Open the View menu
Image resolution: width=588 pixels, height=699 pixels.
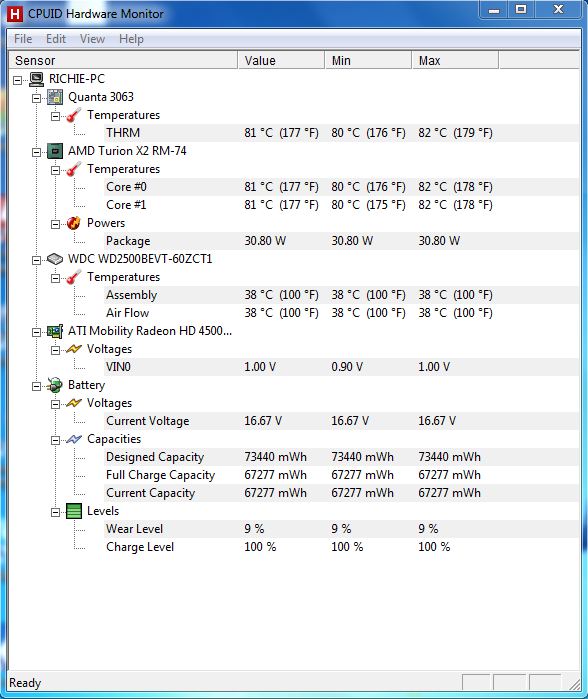[92, 39]
